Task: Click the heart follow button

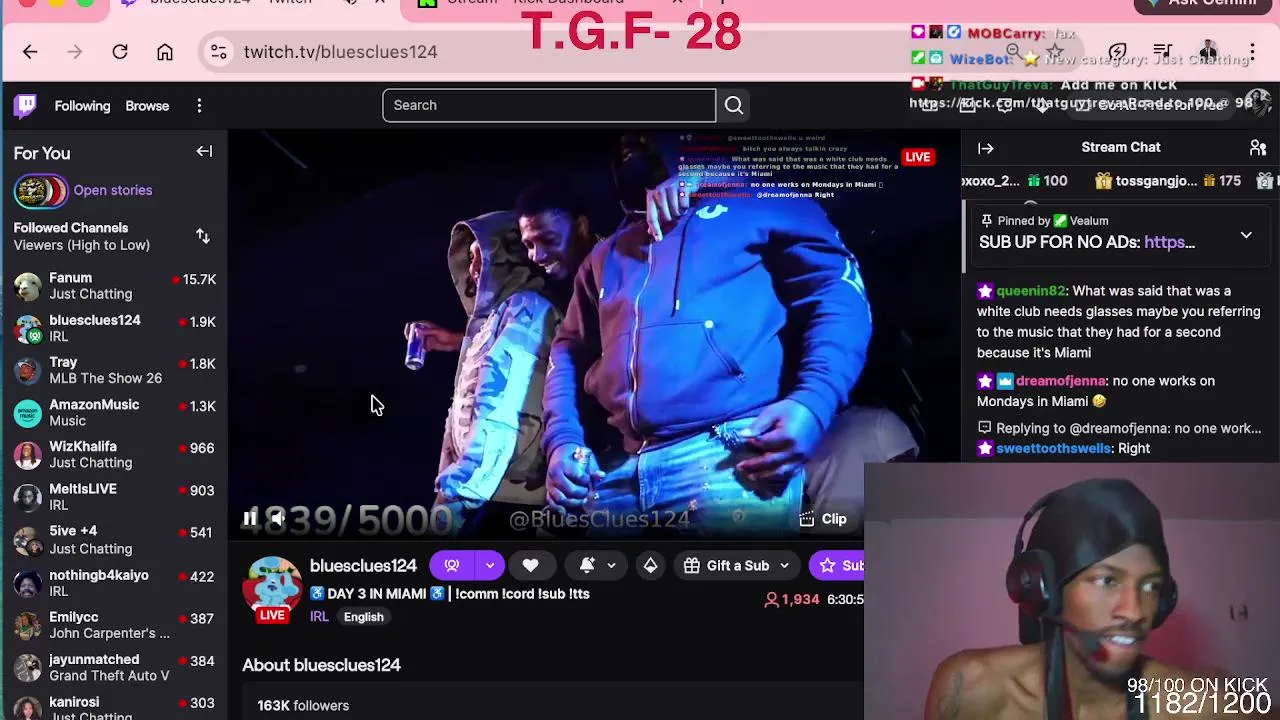Action: point(530,566)
